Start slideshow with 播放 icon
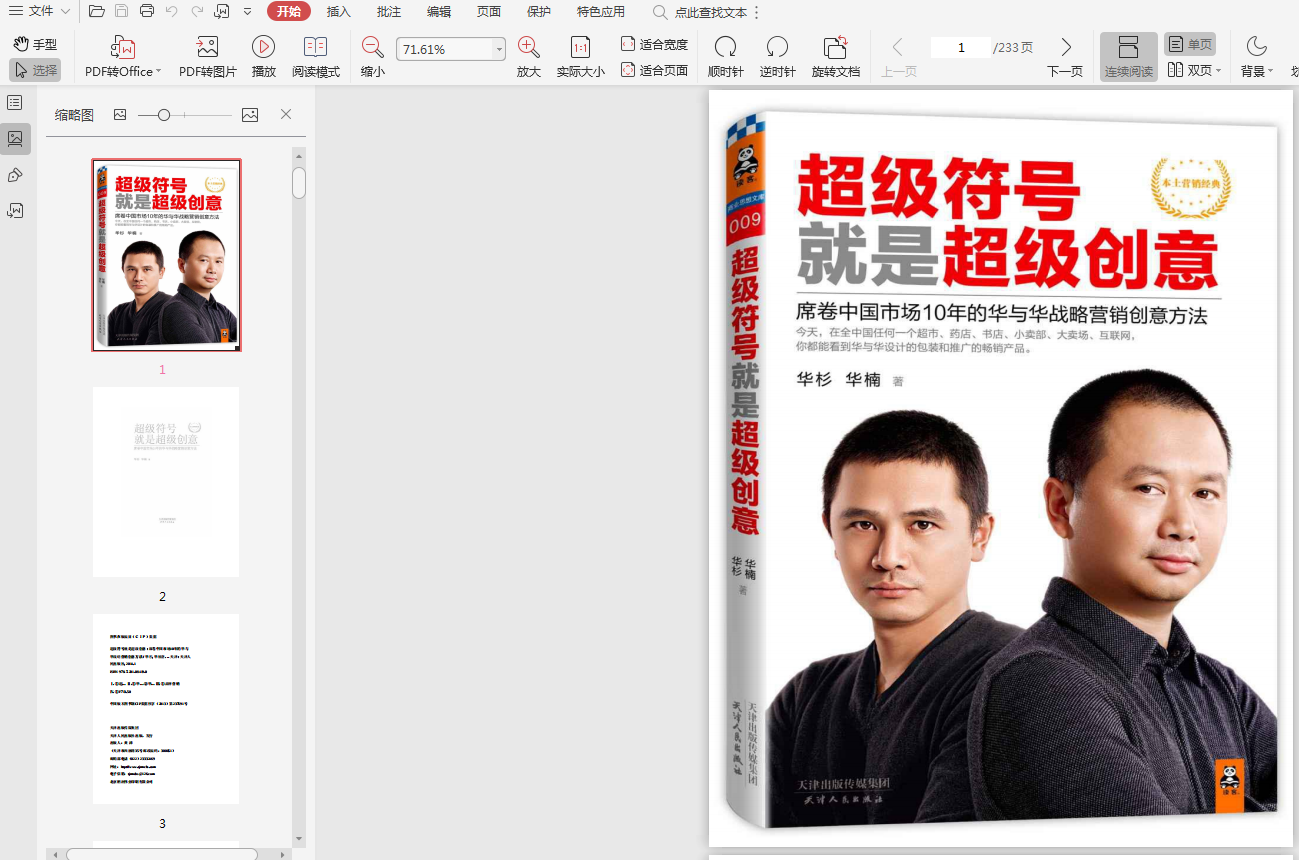Image resolution: width=1299 pixels, height=860 pixels. [x=264, y=48]
